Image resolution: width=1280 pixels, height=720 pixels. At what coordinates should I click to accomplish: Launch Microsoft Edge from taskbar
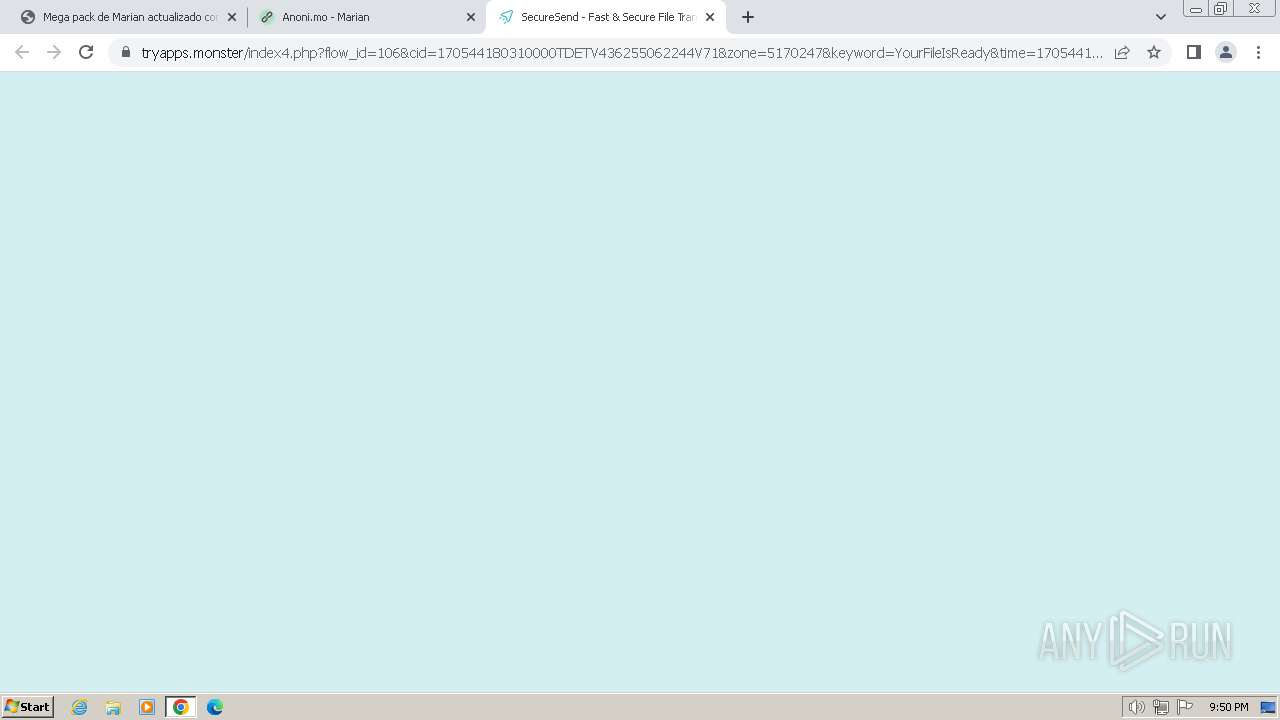pos(215,707)
